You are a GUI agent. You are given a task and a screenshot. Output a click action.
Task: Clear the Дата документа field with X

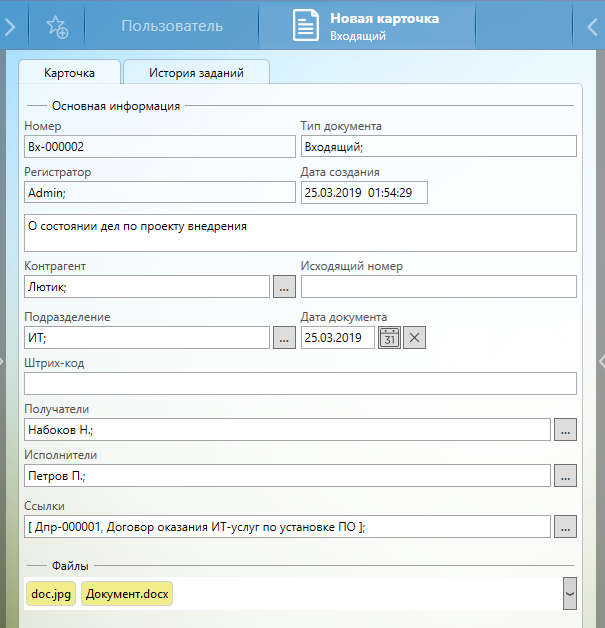[415, 338]
